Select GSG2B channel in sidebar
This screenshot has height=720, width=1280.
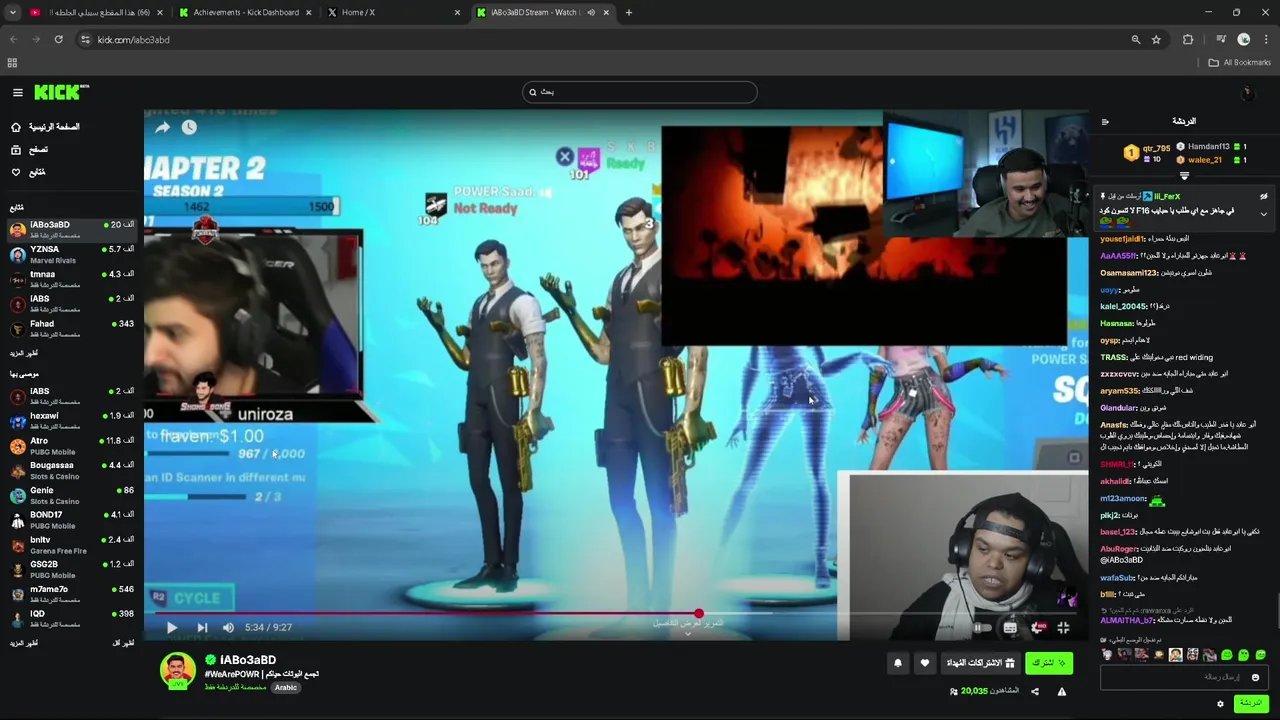point(71,569)
